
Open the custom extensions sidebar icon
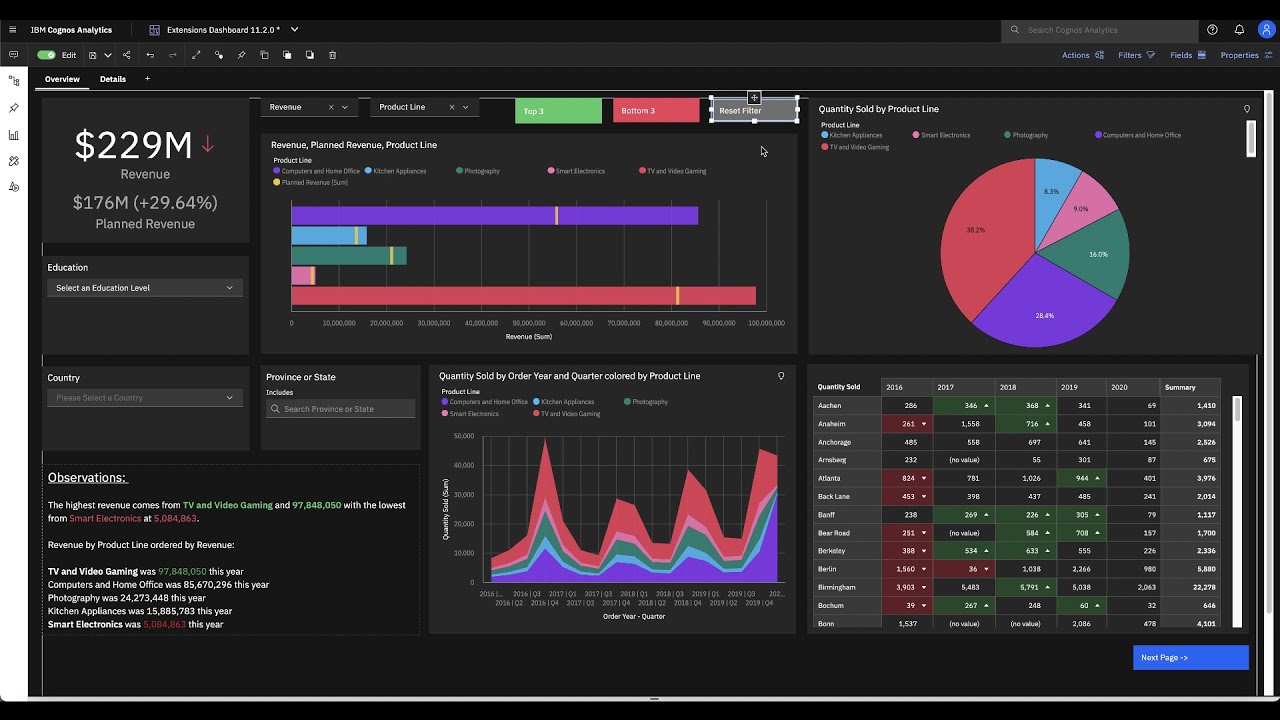(x=14, y=186)
